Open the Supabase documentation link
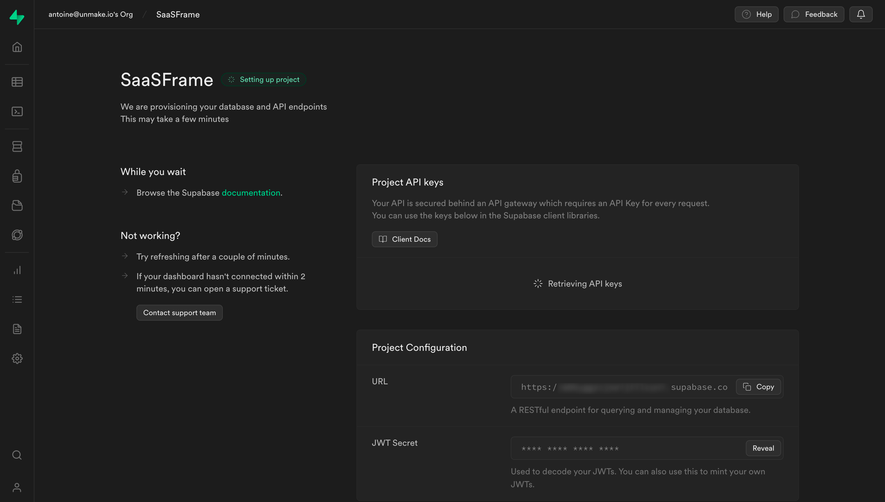 click(x=251, y=193)
